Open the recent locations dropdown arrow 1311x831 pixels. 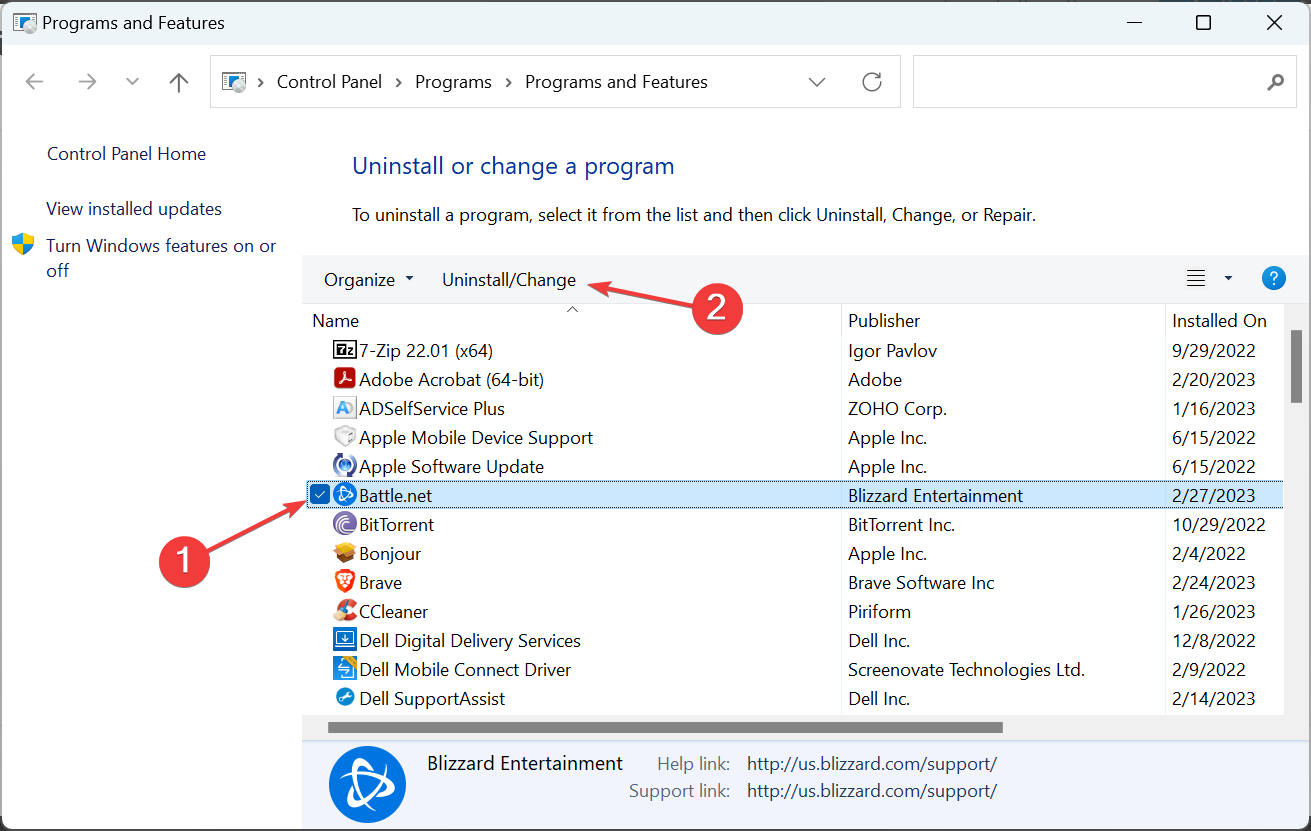(132, 82)
